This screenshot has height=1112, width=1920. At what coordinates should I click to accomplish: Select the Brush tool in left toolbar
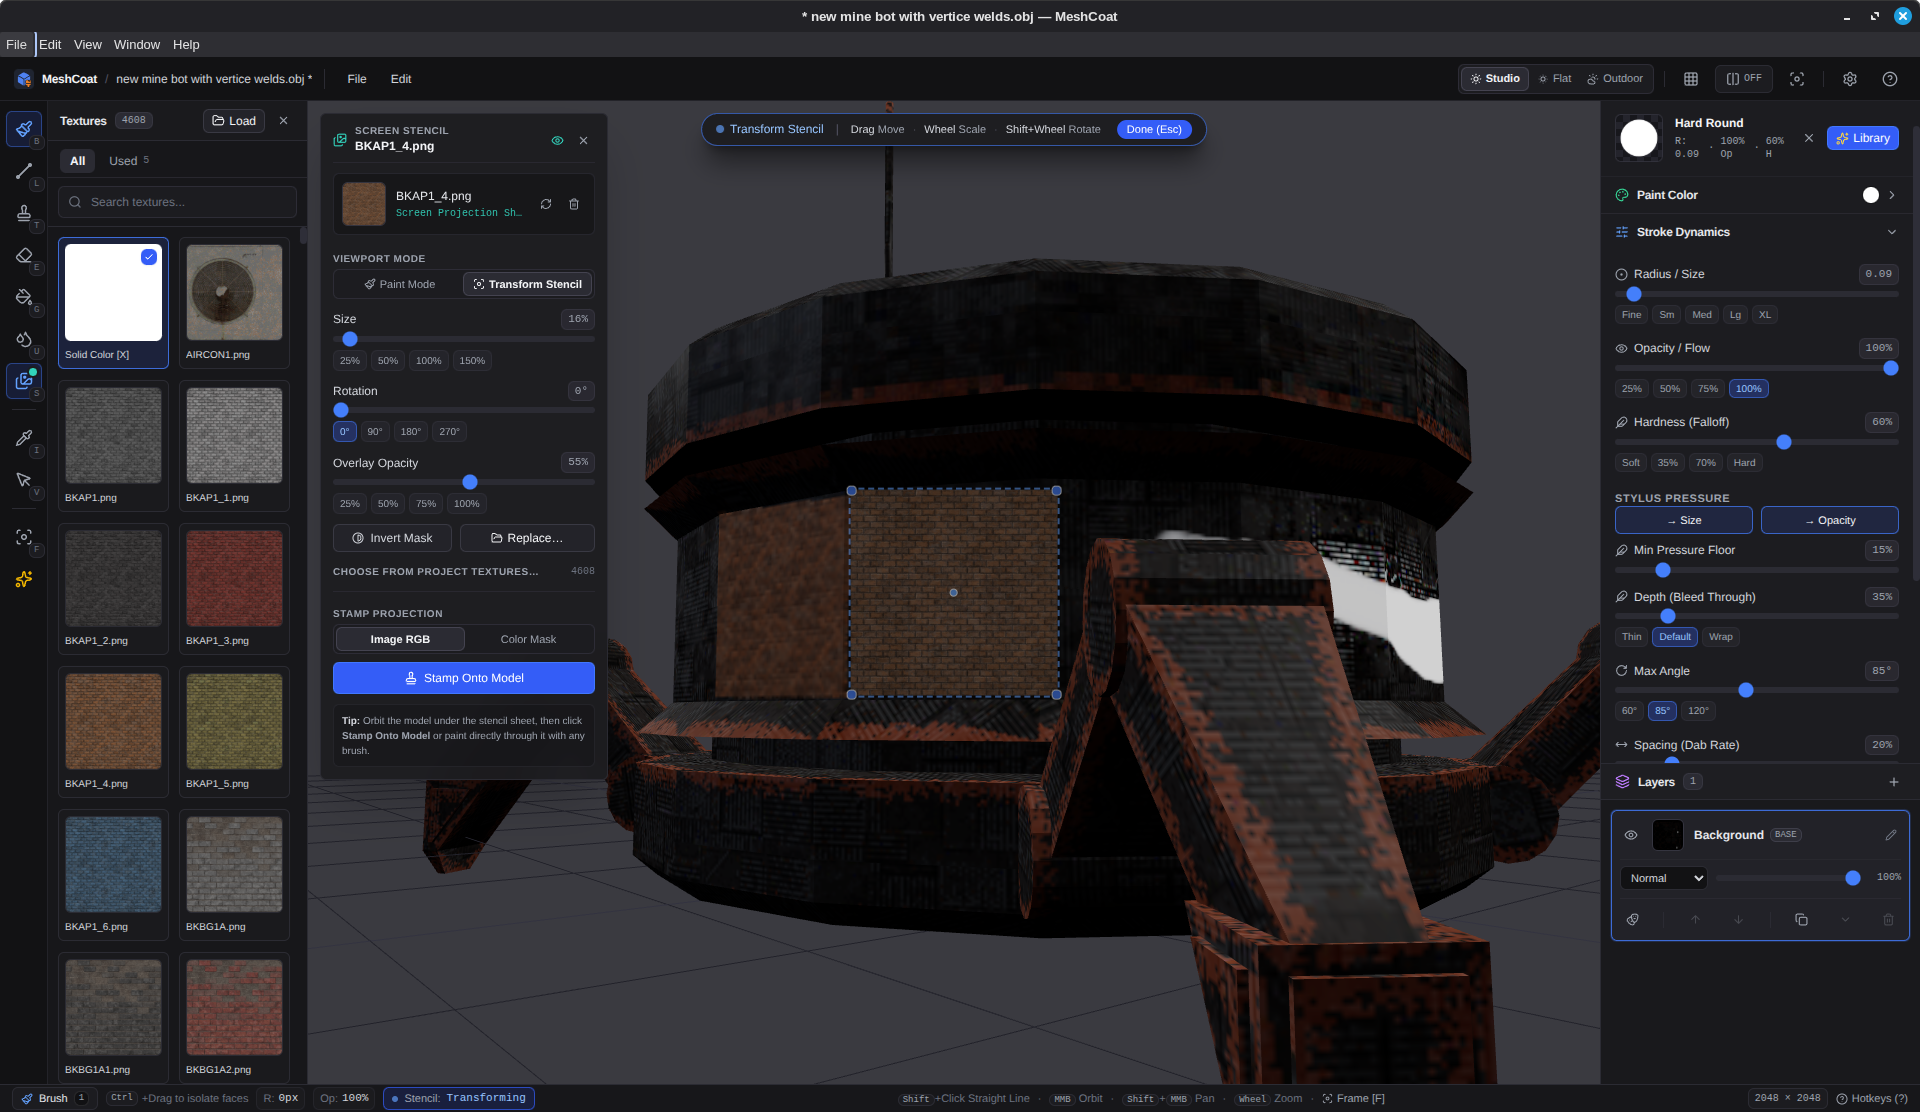24,129
